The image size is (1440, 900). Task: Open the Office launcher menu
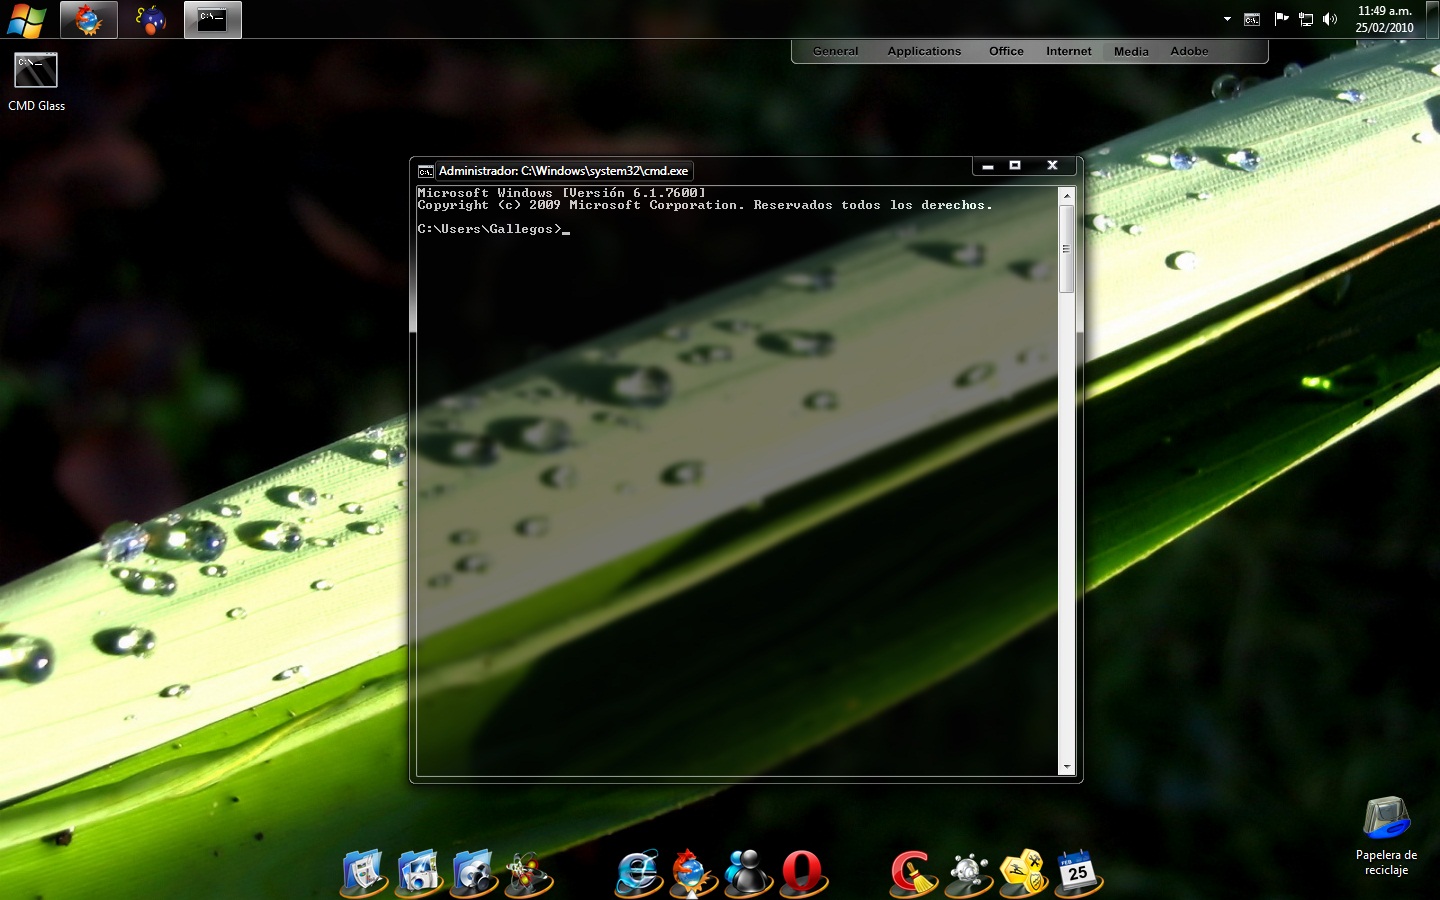[1006, 51]
